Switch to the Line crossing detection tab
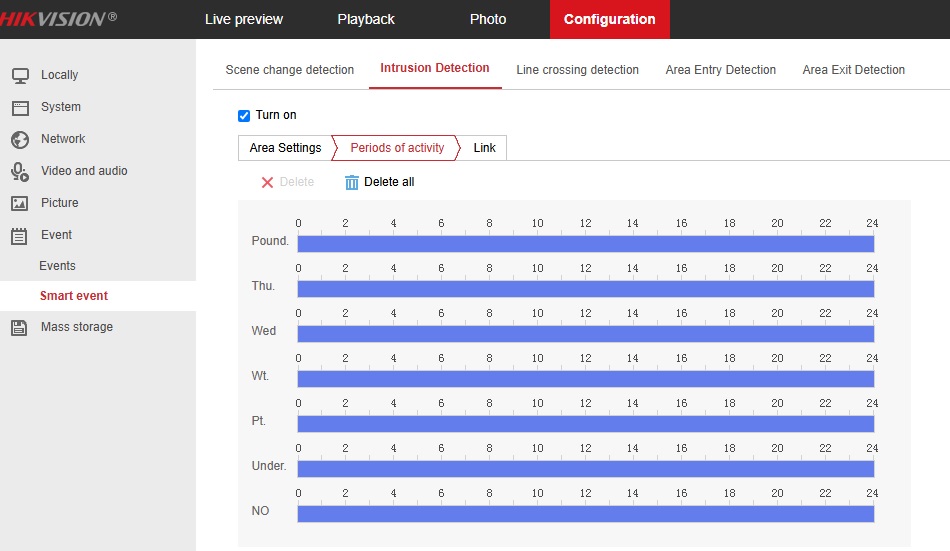This screenshot has width=950, height=551. pos(577,70)
